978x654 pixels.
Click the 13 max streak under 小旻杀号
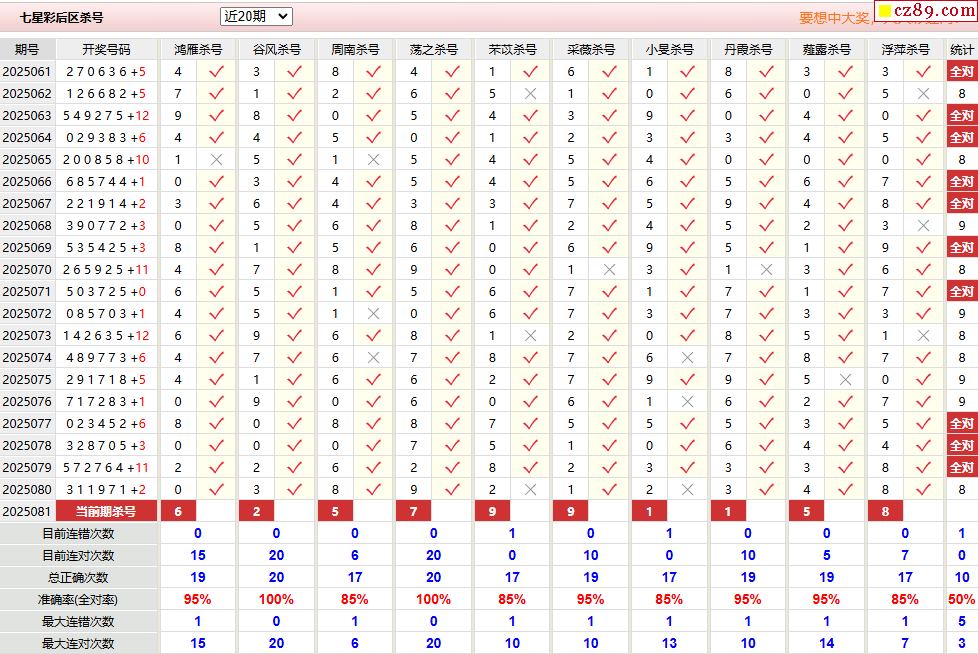pos(669,643)
